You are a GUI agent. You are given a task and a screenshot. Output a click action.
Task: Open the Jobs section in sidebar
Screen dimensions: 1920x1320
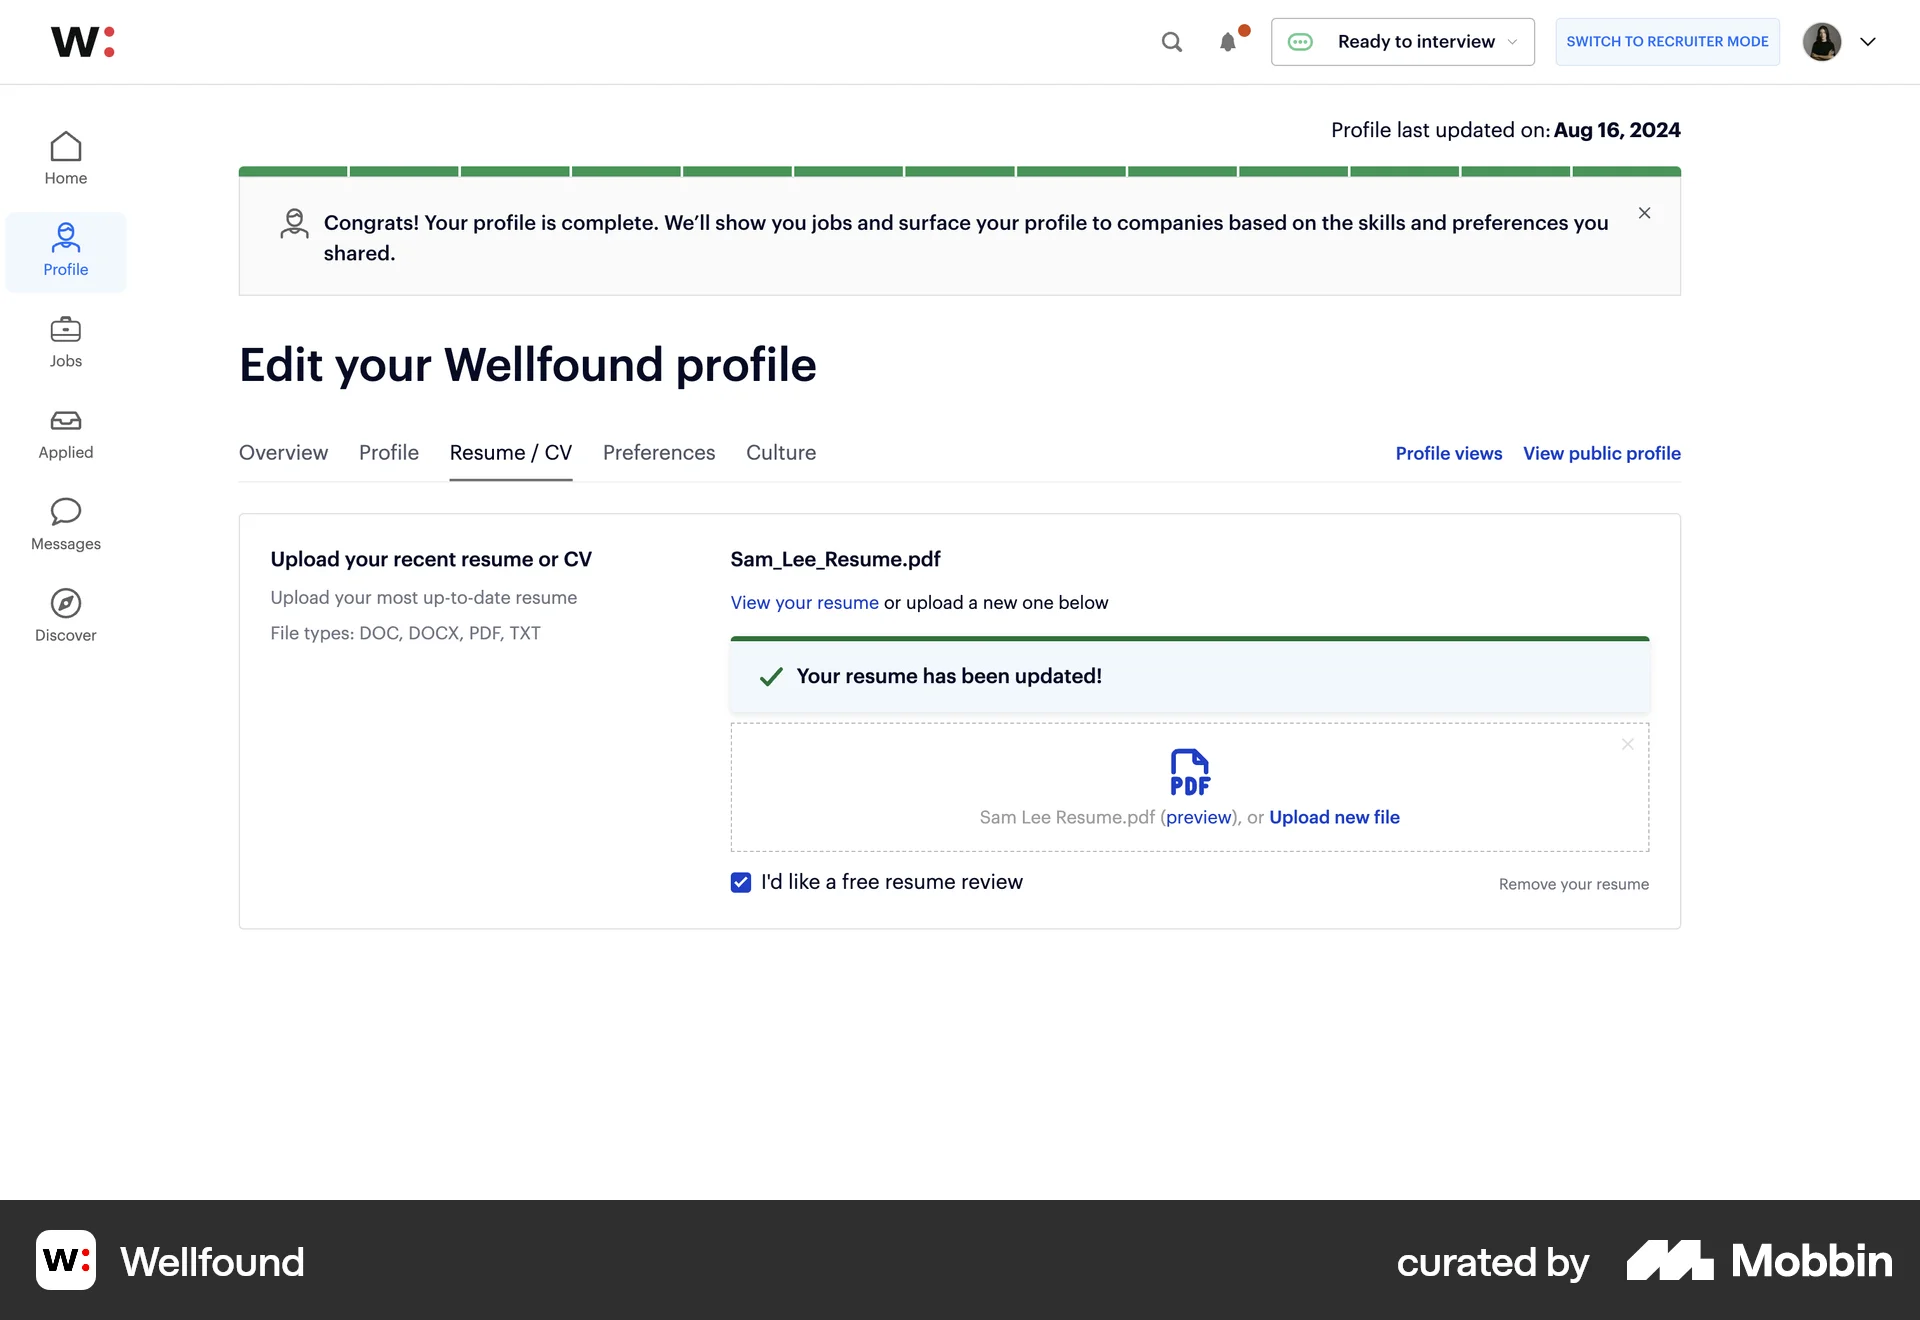[x=65, y=341]
